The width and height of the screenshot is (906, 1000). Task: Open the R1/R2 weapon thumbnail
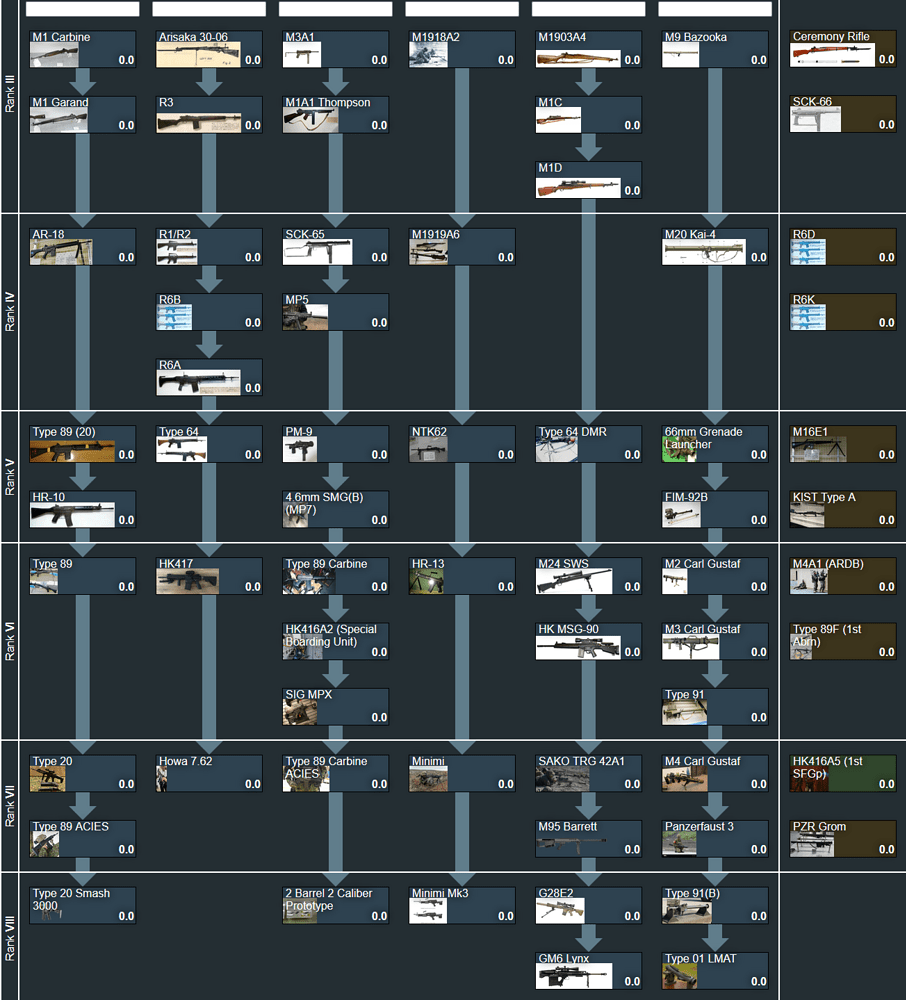(x=177, y=253)
